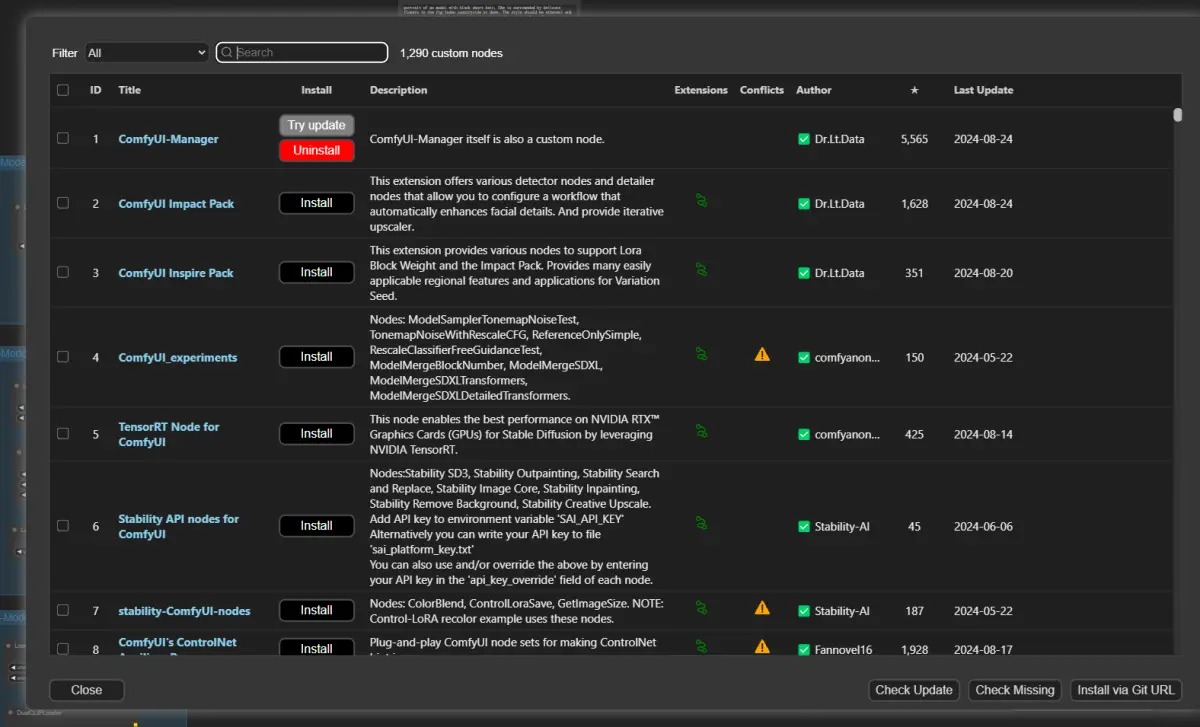Click the extensions icon for ComfyUI Inspire Pack

coord(702,269)
